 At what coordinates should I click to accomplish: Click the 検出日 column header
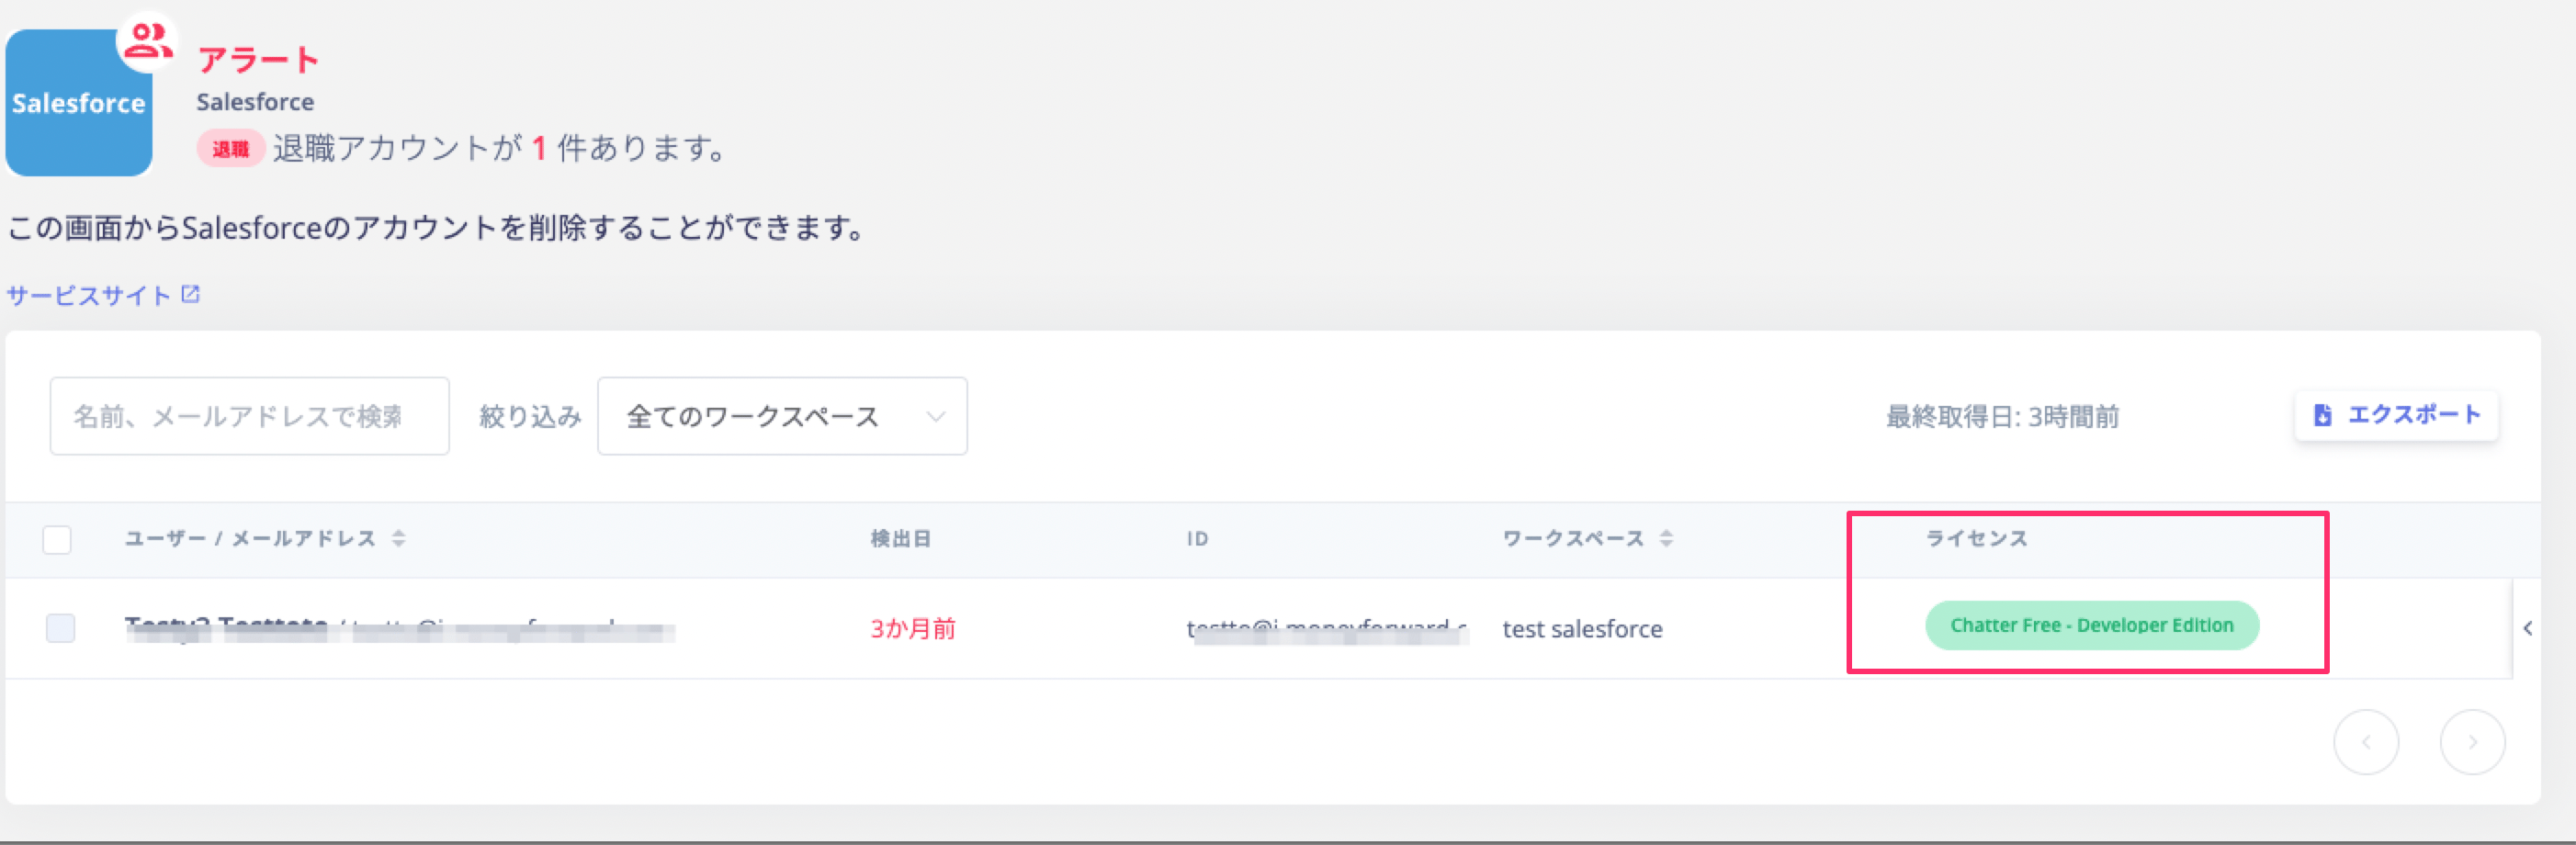click(900, 539)
